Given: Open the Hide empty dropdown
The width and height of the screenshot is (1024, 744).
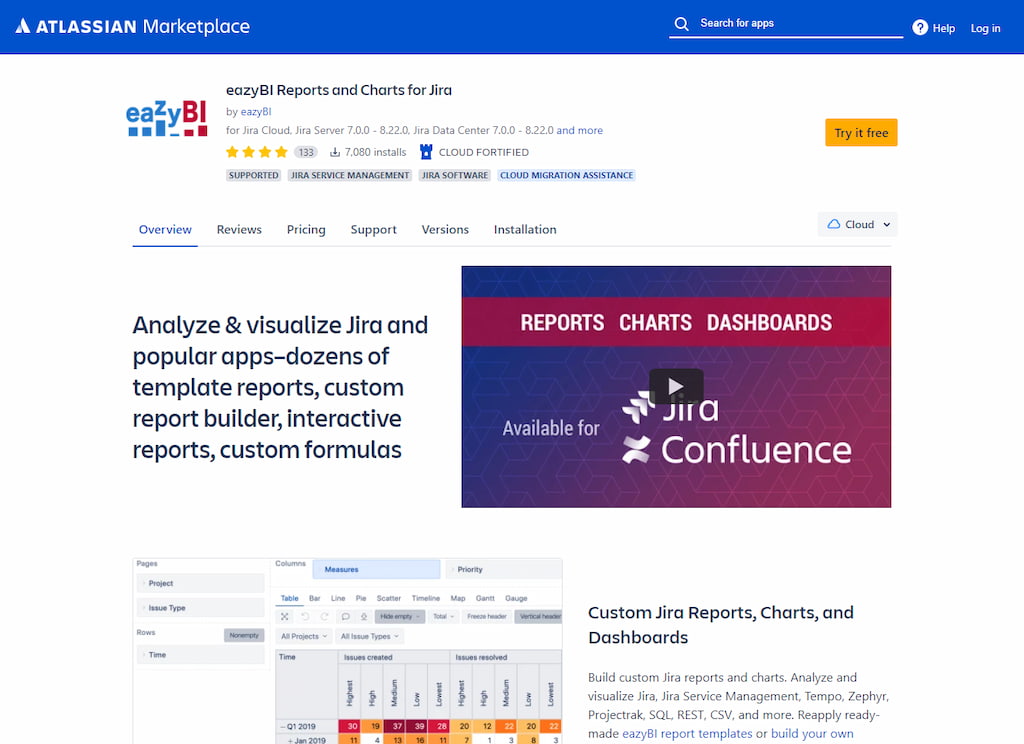Looking at the screenshot, I should 398,617.
